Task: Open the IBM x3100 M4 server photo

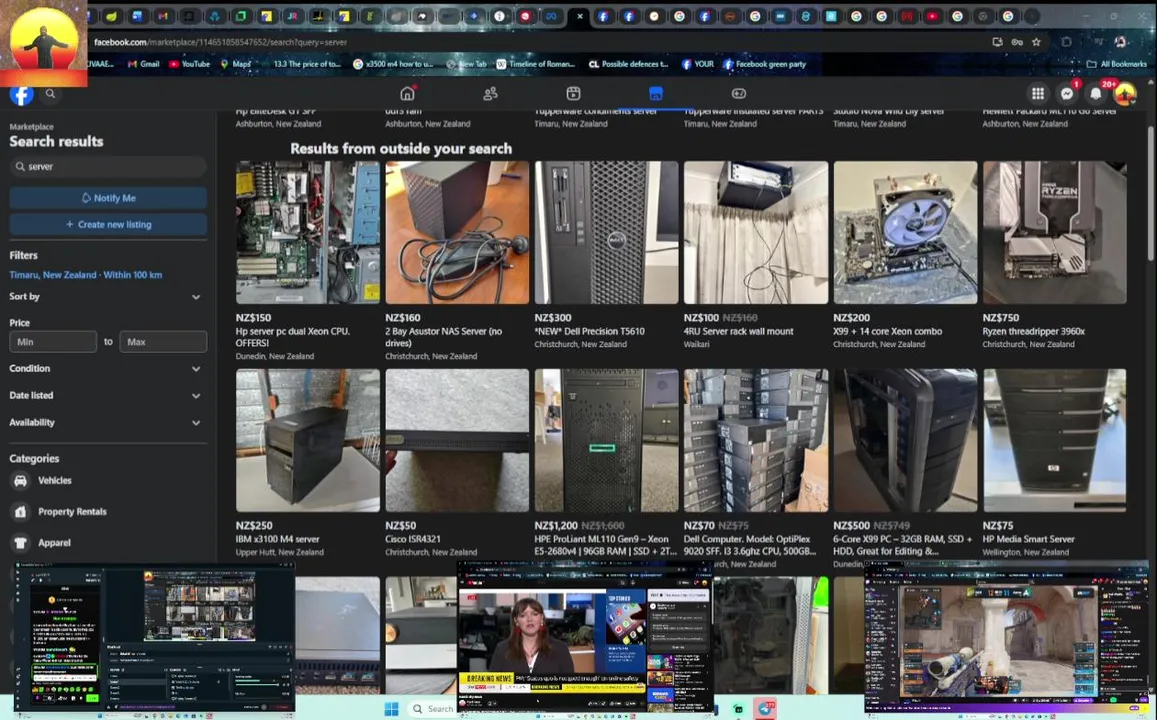Action: (x=308, y=440)
